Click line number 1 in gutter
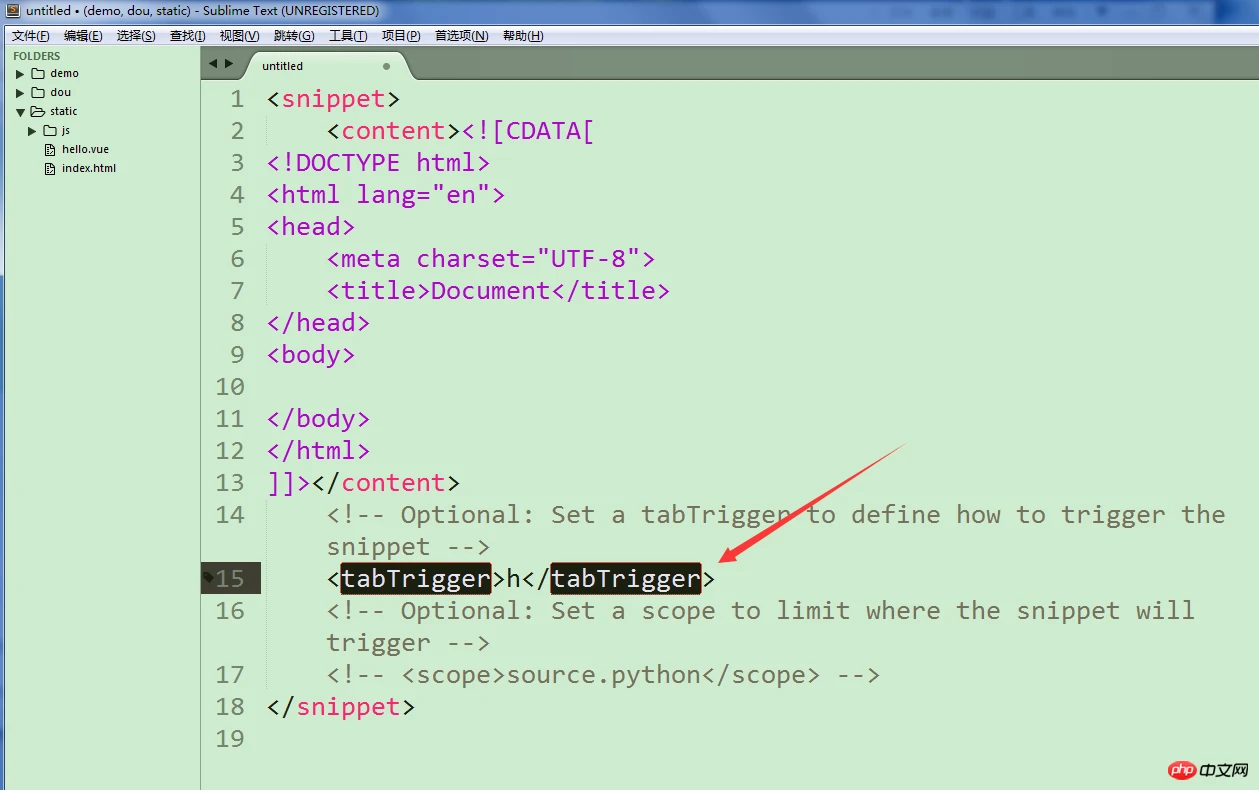This screenshot has width=1259, height=790. point(237,99)
